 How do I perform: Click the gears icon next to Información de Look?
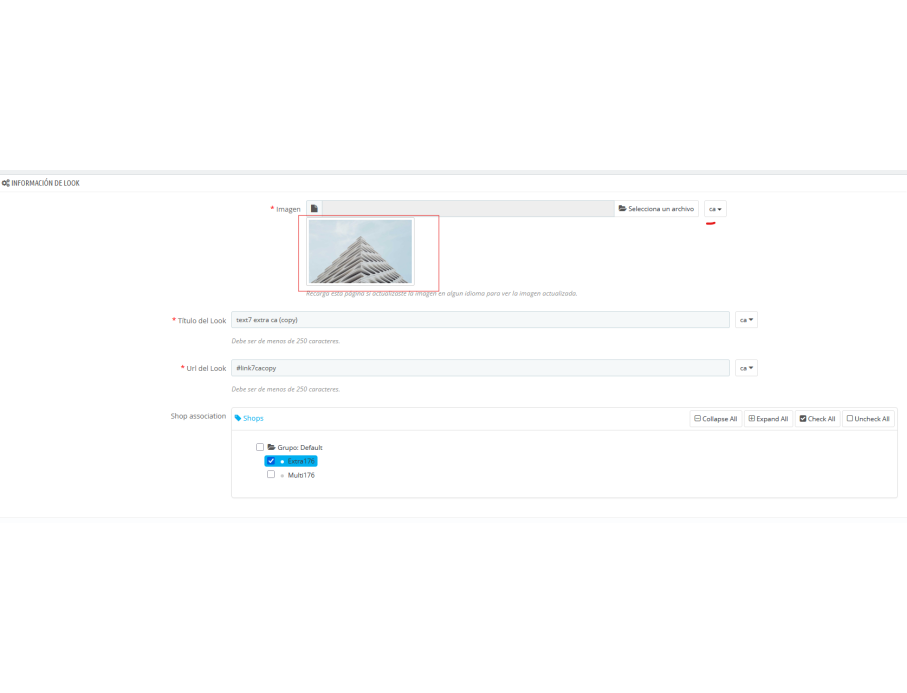pyautogui.click(x=6, y=183)
